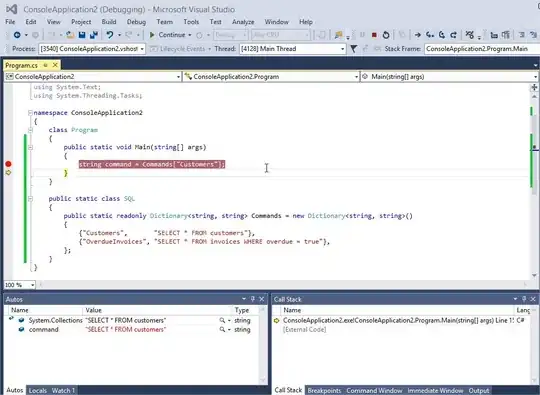Click the Save All toolbar icon
The width and height of the screenshot is (540, 395).
click(94, 35)
